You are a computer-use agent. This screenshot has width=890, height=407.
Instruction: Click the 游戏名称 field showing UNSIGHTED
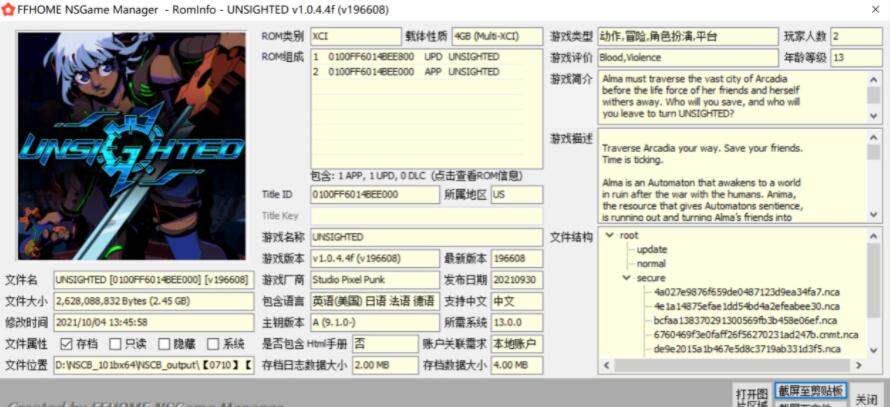426,237
